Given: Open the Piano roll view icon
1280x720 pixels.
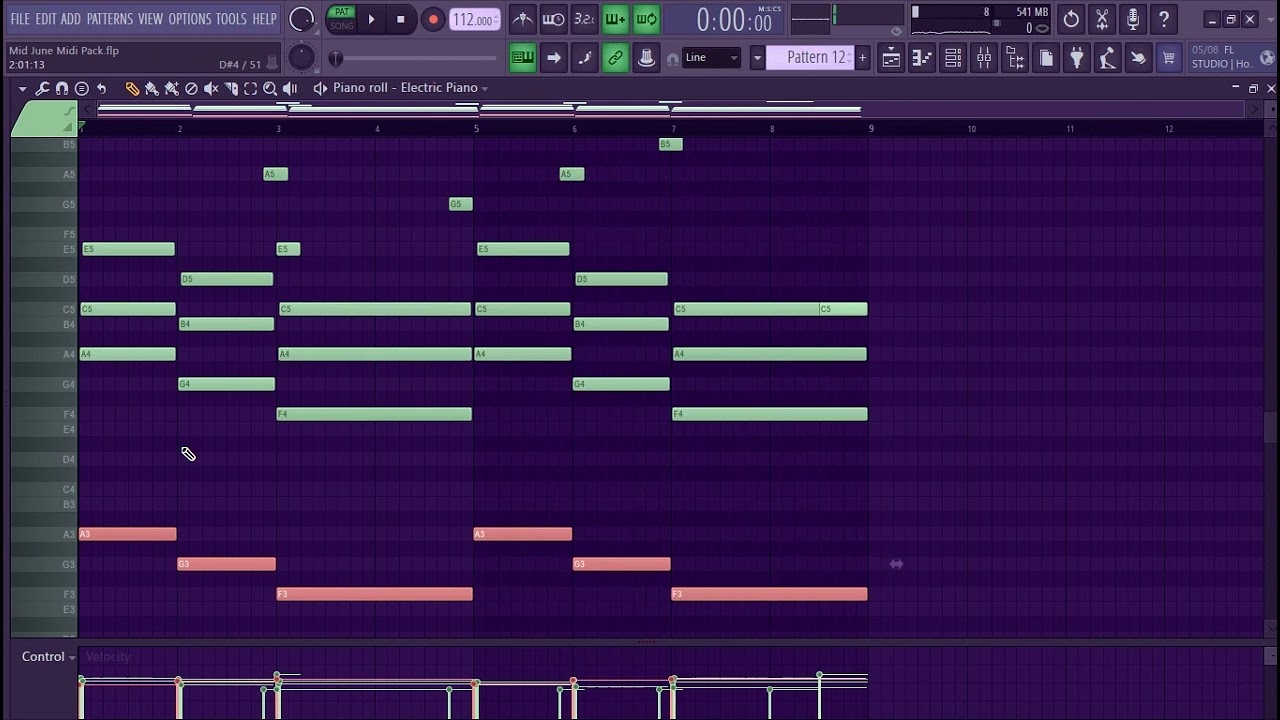Looking at the screenshot, I should (x=922, y=58).
